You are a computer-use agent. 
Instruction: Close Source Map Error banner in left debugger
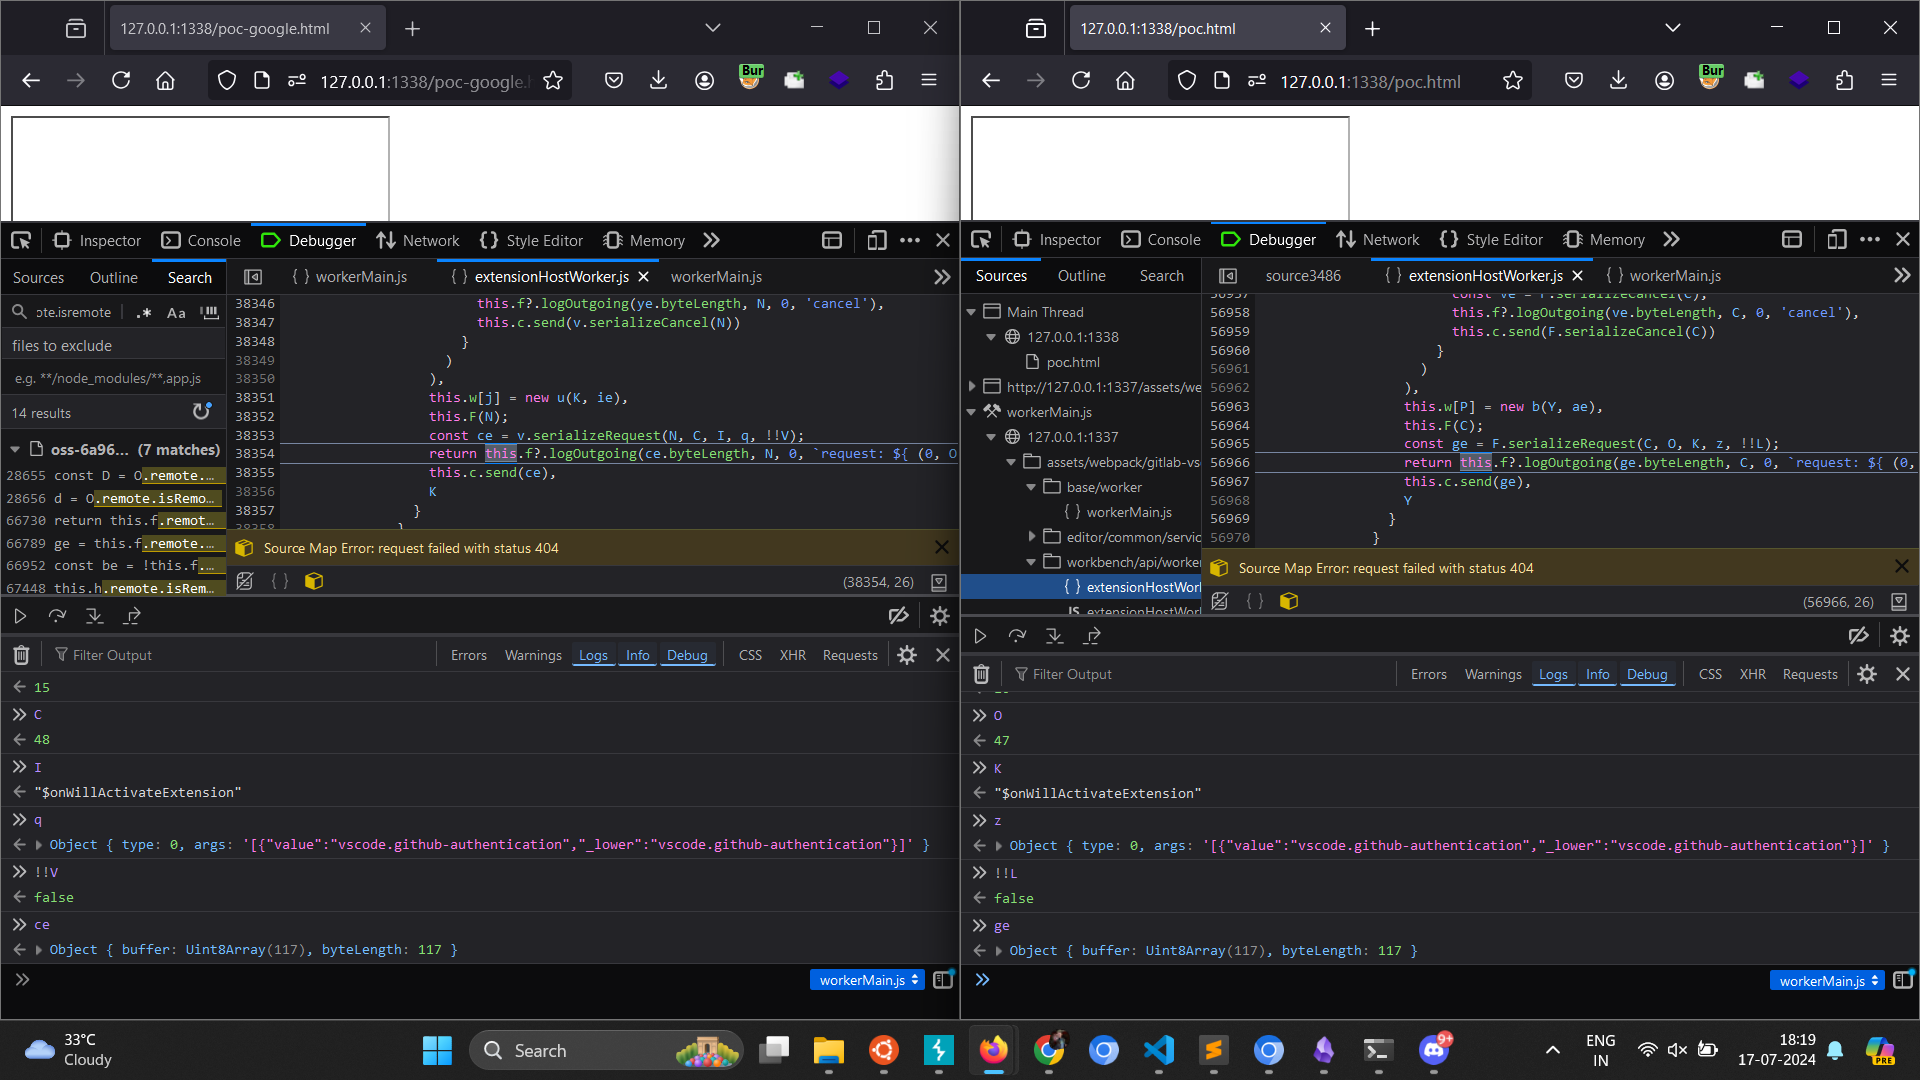point(941,547)
